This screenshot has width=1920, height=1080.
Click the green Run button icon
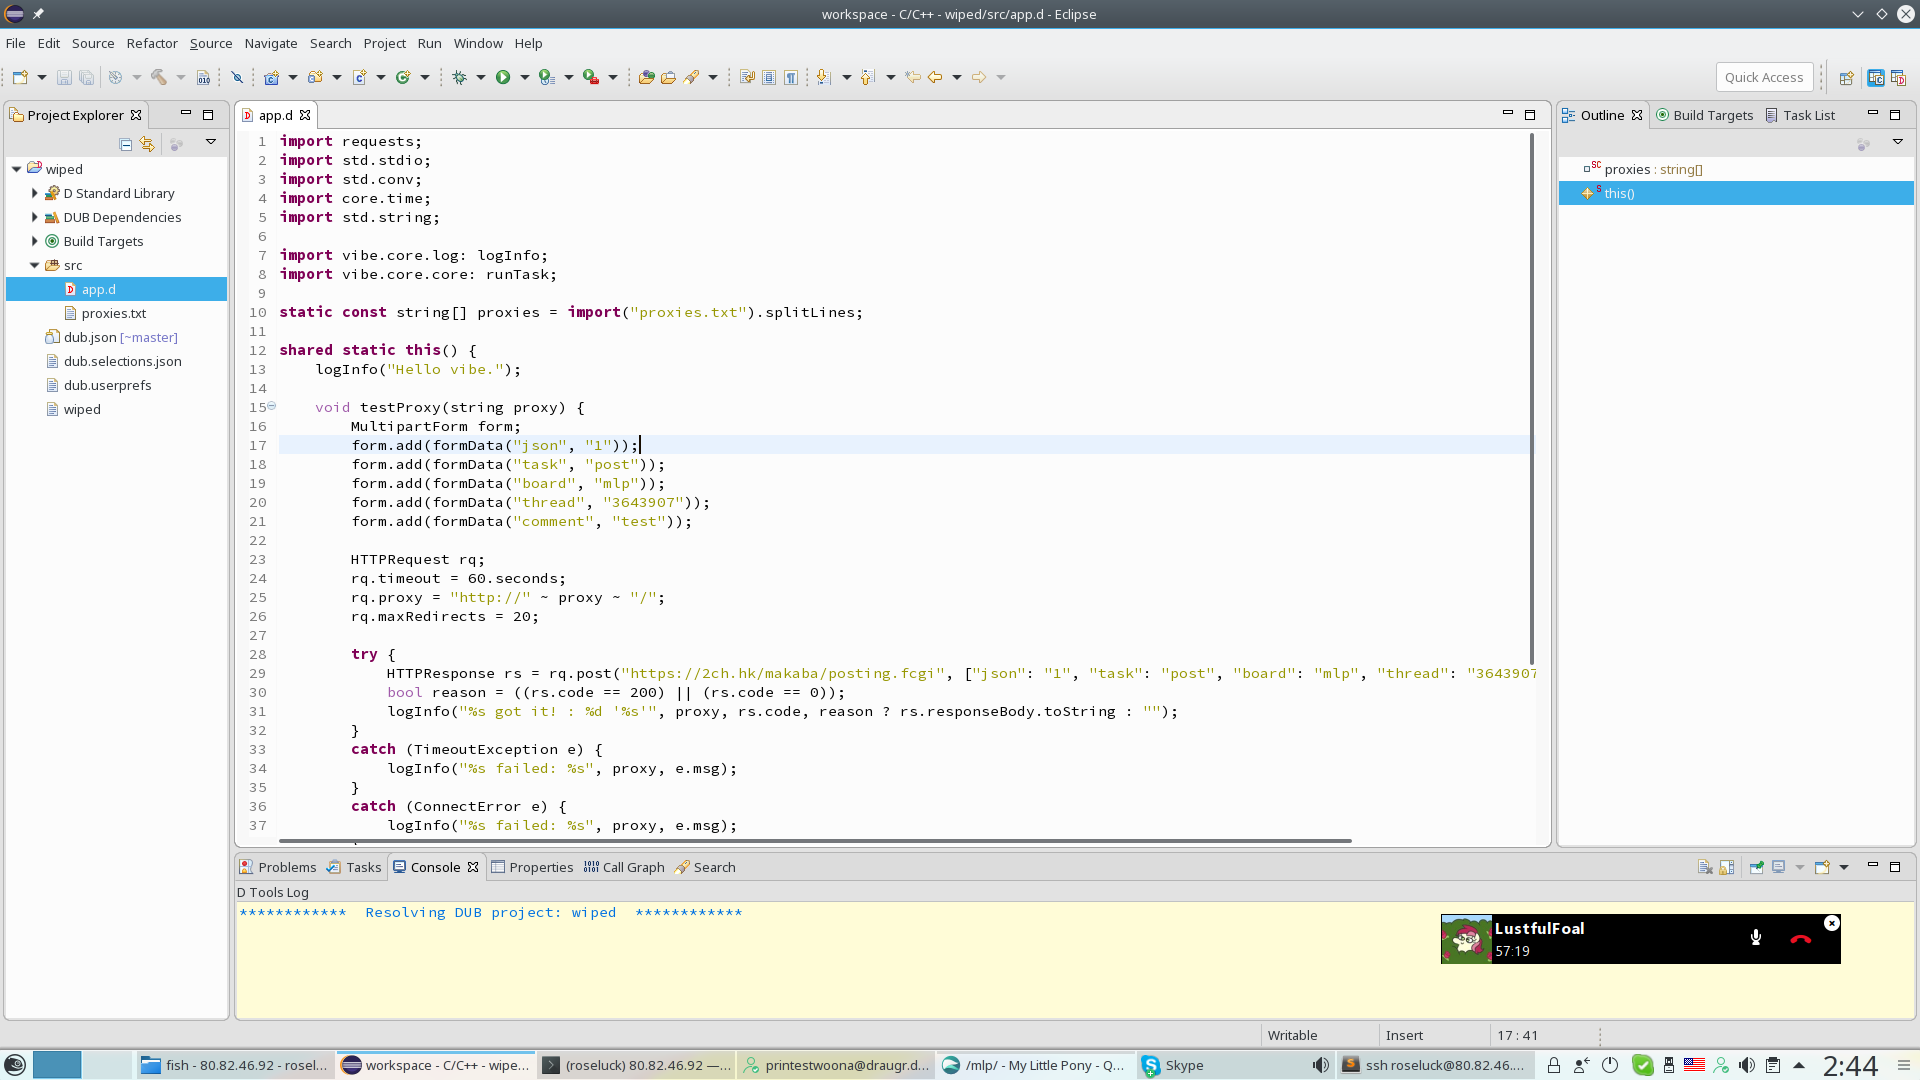[503, 77]
